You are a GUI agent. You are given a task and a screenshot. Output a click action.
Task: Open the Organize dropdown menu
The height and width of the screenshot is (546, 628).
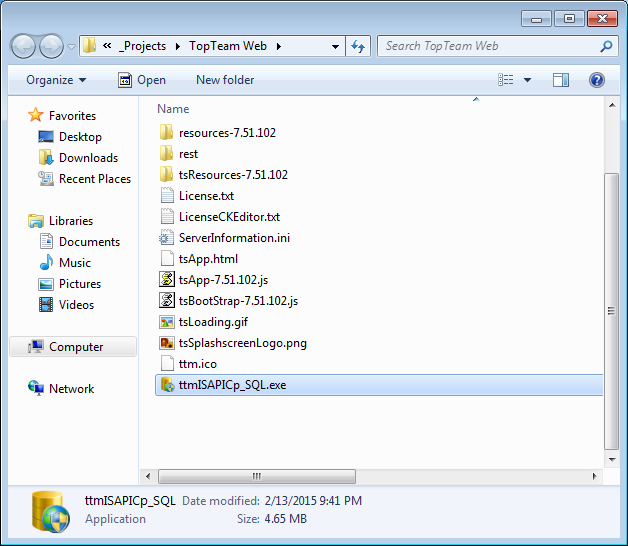[56, 80]
